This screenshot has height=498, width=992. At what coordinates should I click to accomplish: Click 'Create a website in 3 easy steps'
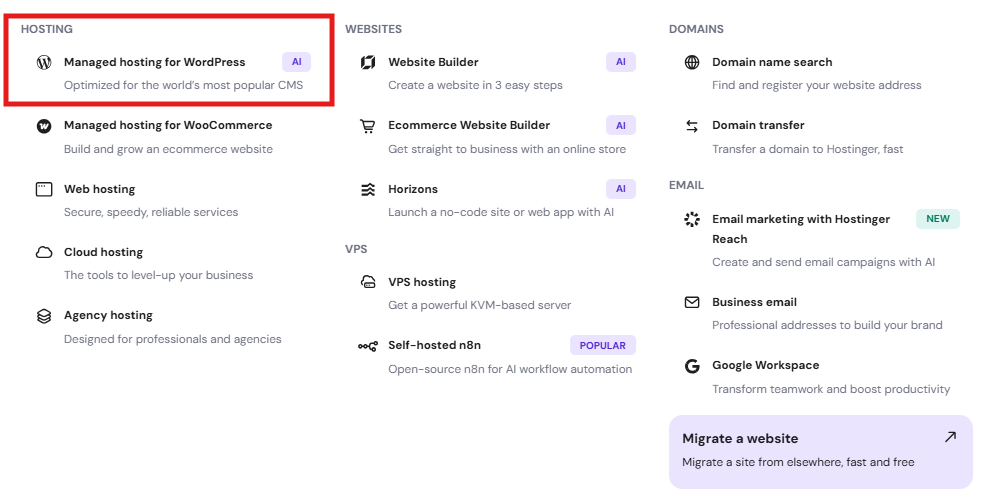(x=475, y=85)
